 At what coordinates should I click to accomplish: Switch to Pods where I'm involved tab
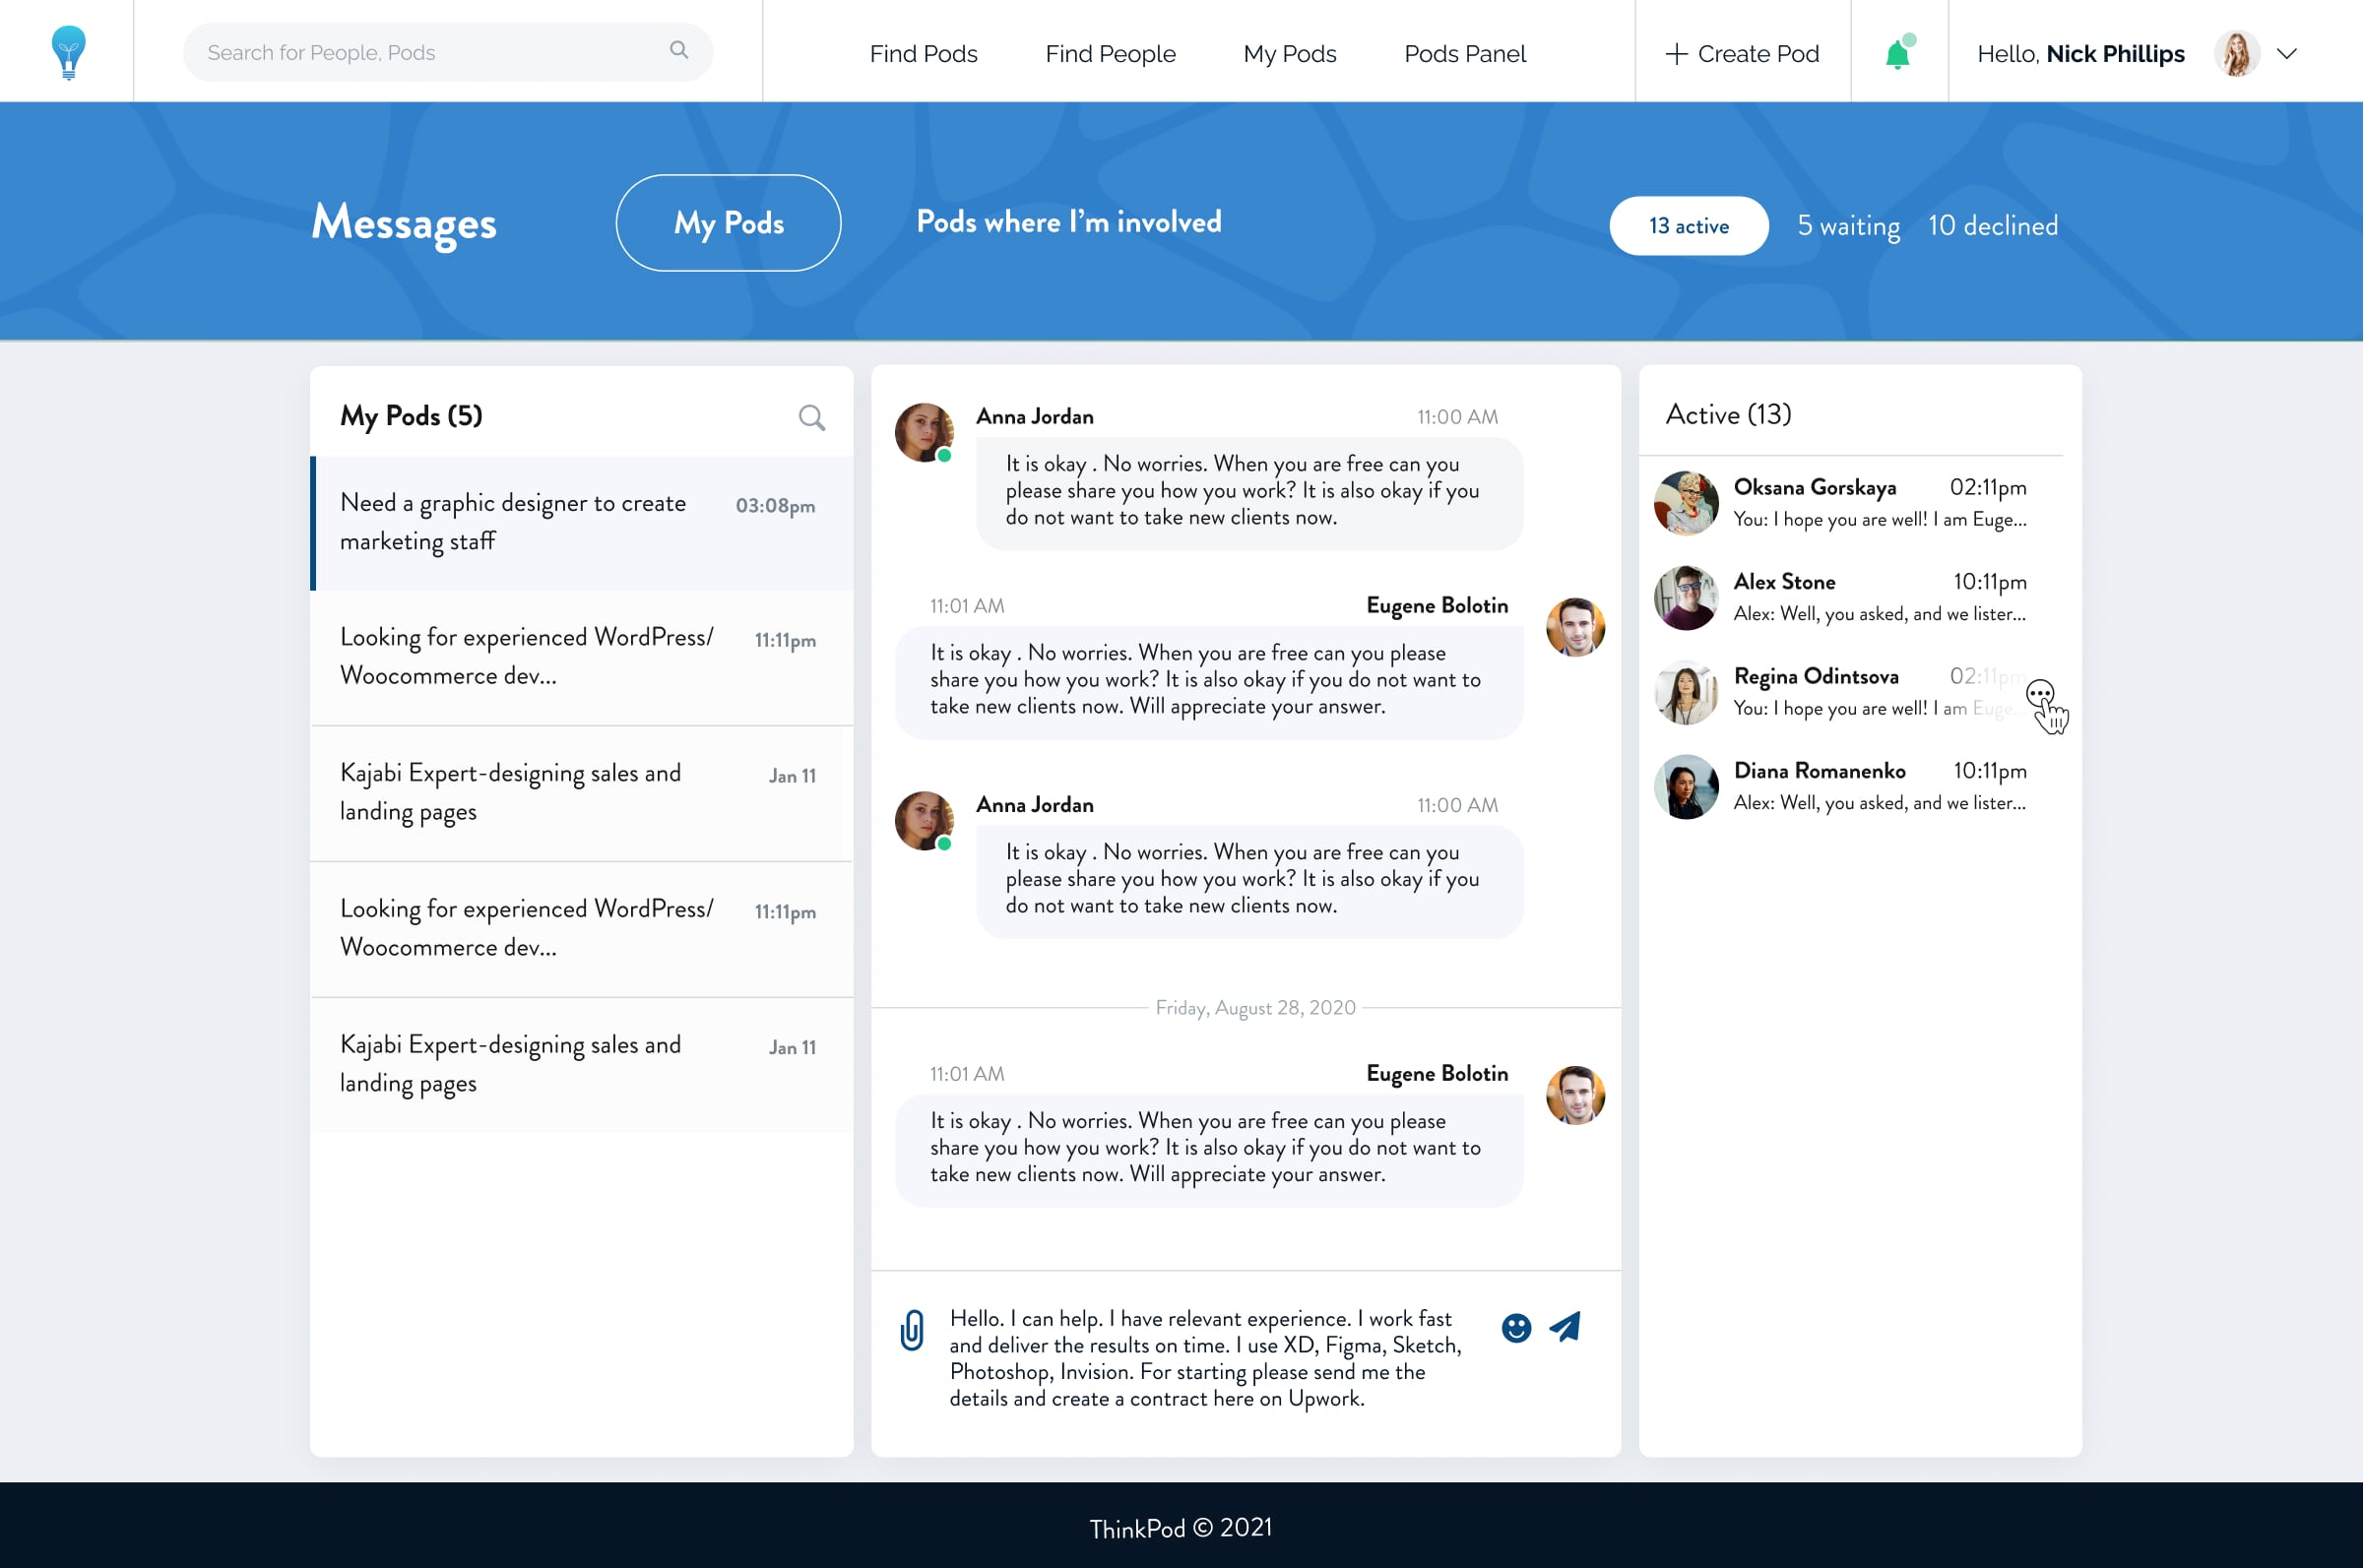(1068, 222)
